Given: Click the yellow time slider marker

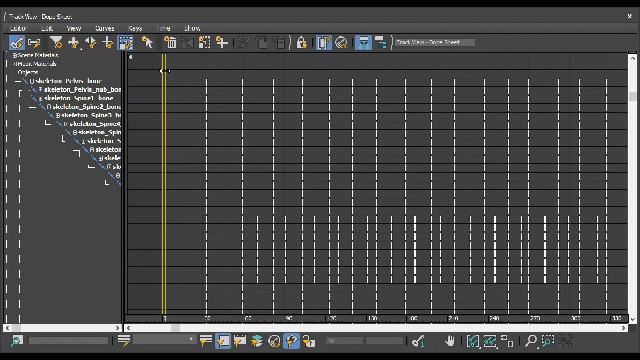Looking at the screenshot, I should click(164, 184).
